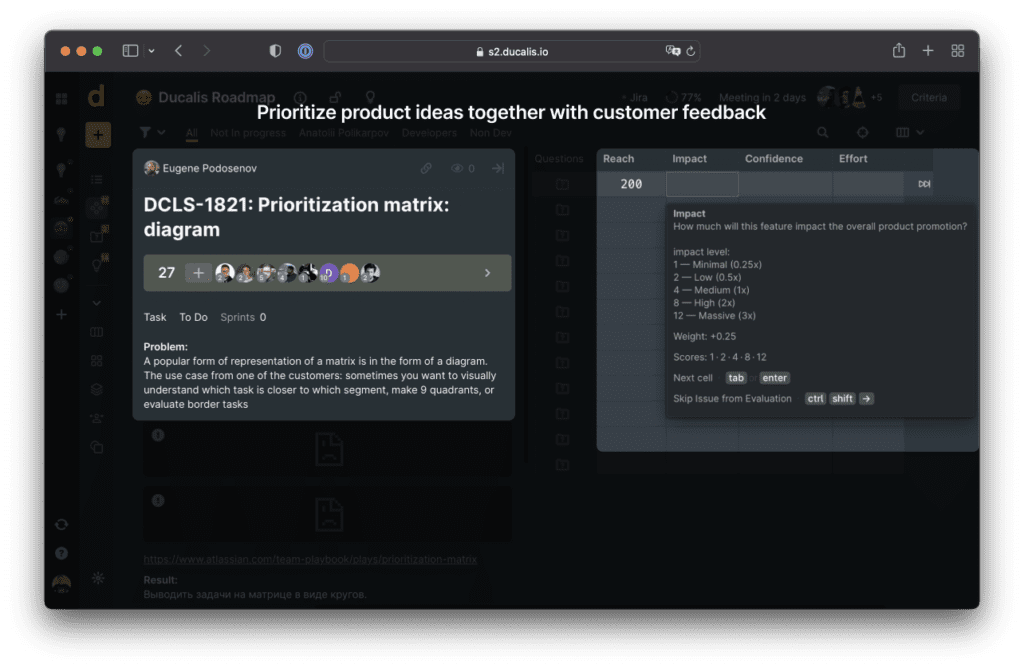Click the Safari privacy shield icon
Image resolution: width=1024 pixels, height=668 pixels.
click(276, 51)
